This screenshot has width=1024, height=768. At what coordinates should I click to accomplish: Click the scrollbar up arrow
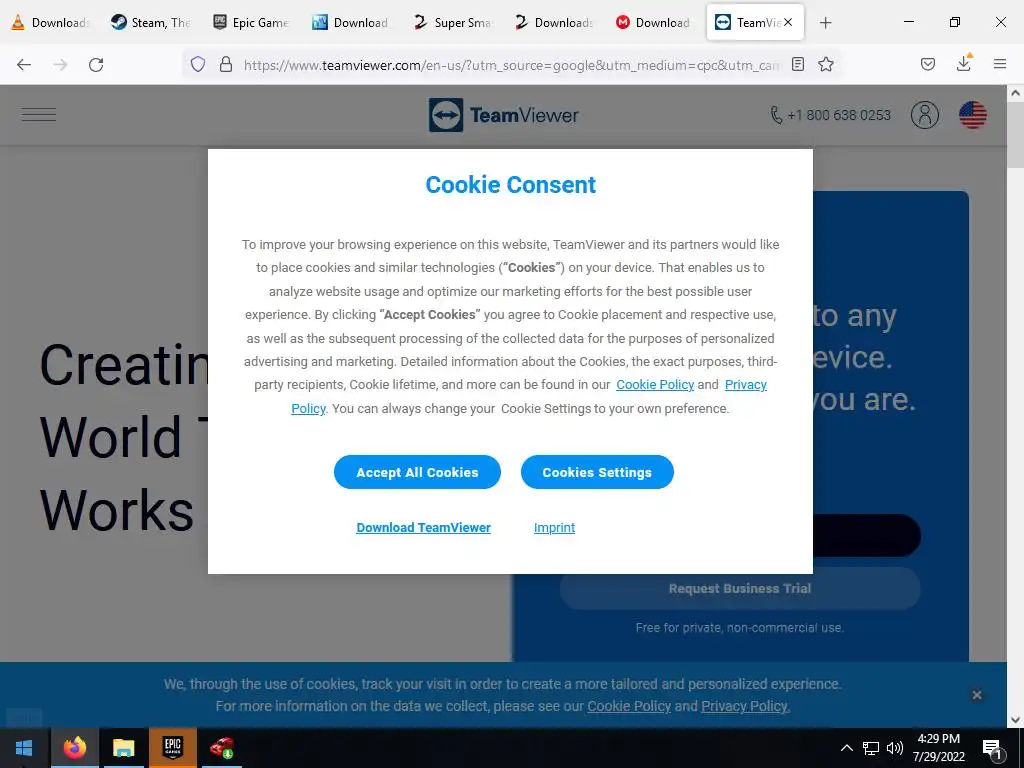tap(1015, 93)
